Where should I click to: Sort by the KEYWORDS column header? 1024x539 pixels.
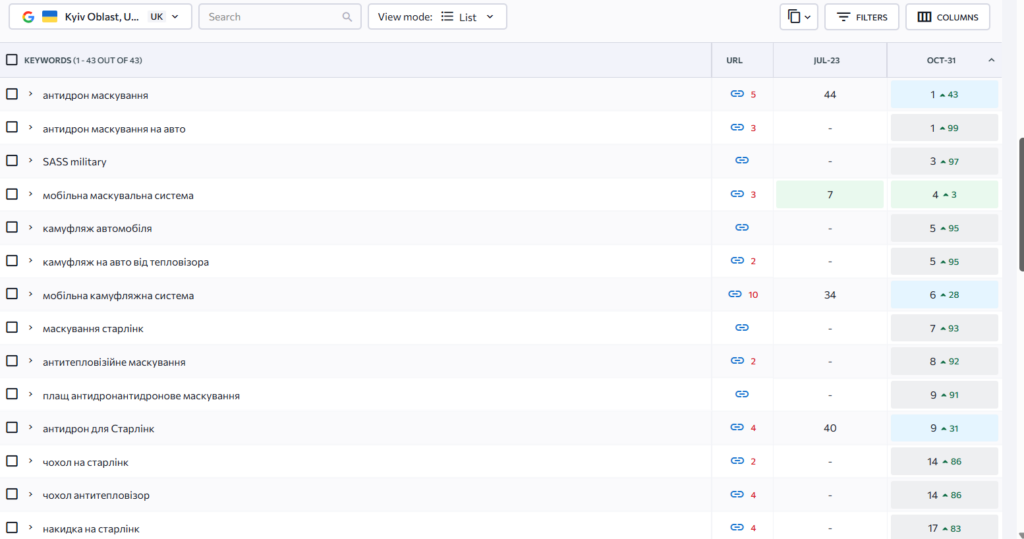point(83,60)
